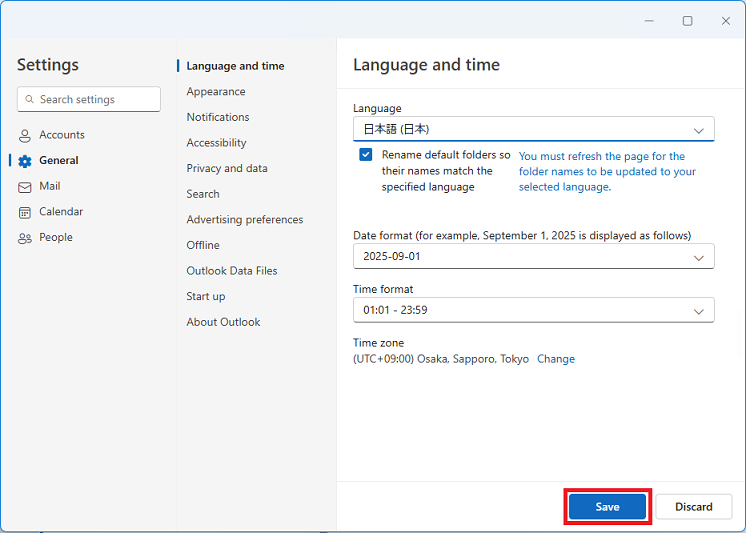Select Notifications in settings list
This screenshot has height=533, width=746.
tap(218, 117)
